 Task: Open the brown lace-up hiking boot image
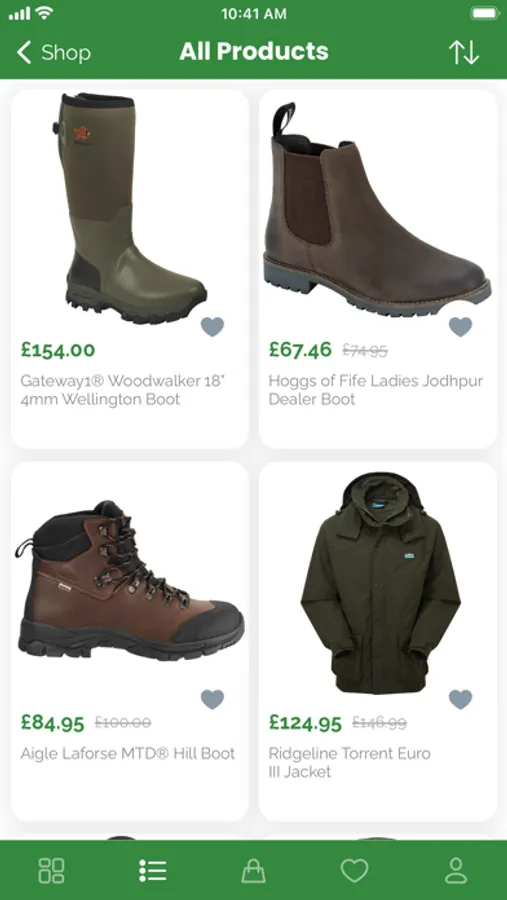[129, 580]
